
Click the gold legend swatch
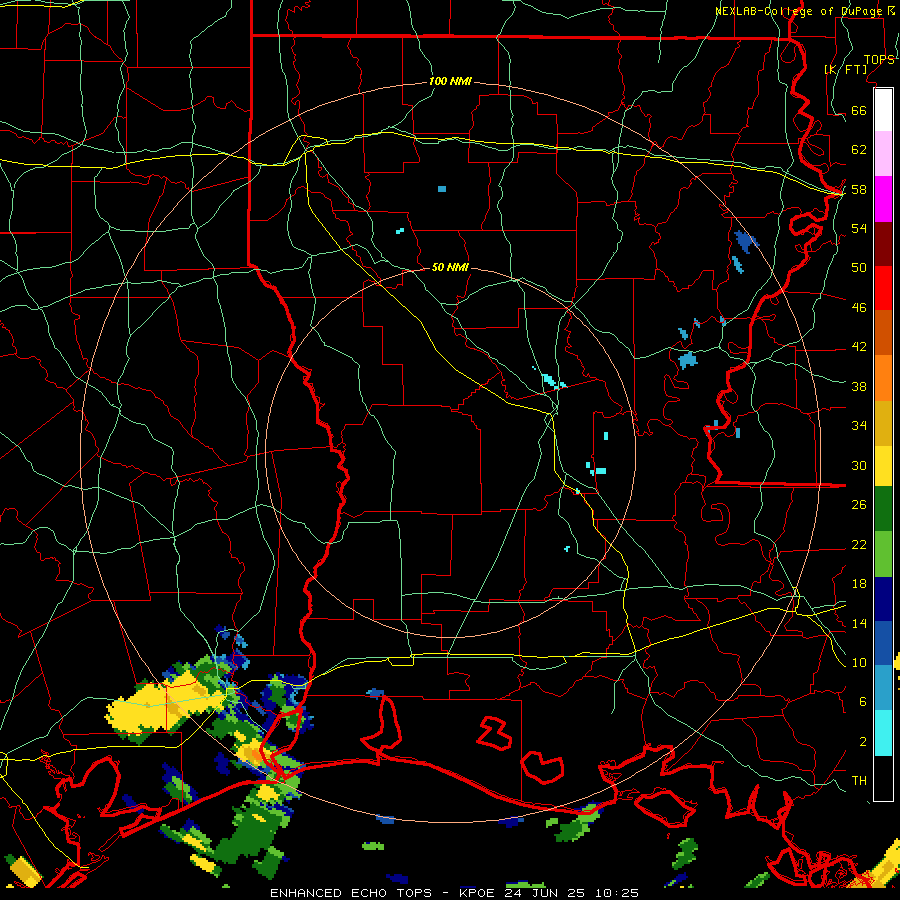(883, 423)
